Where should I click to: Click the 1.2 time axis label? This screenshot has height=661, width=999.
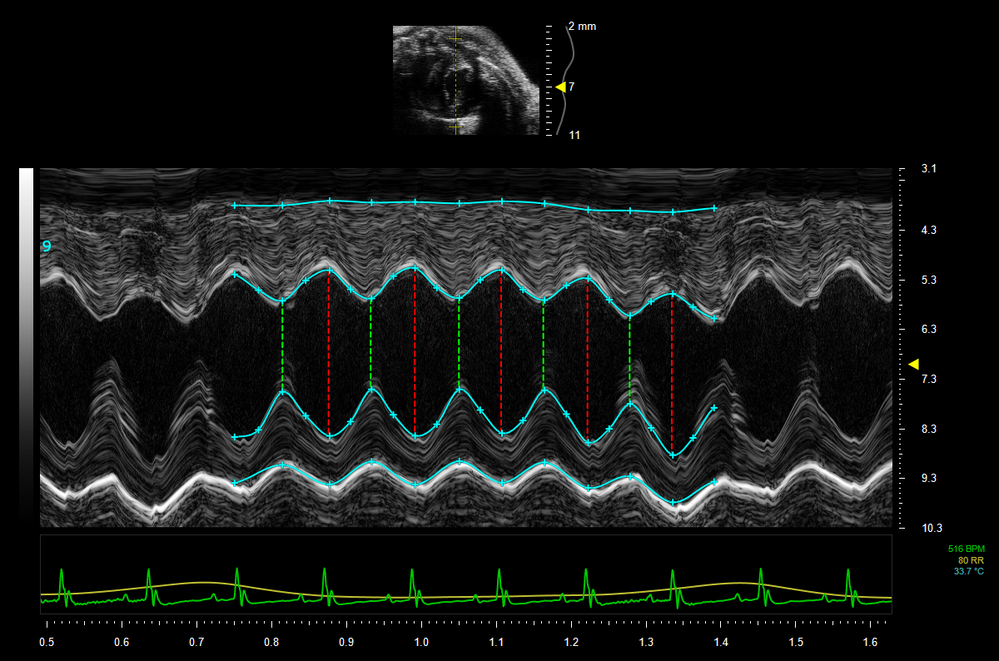pos(571,642)
